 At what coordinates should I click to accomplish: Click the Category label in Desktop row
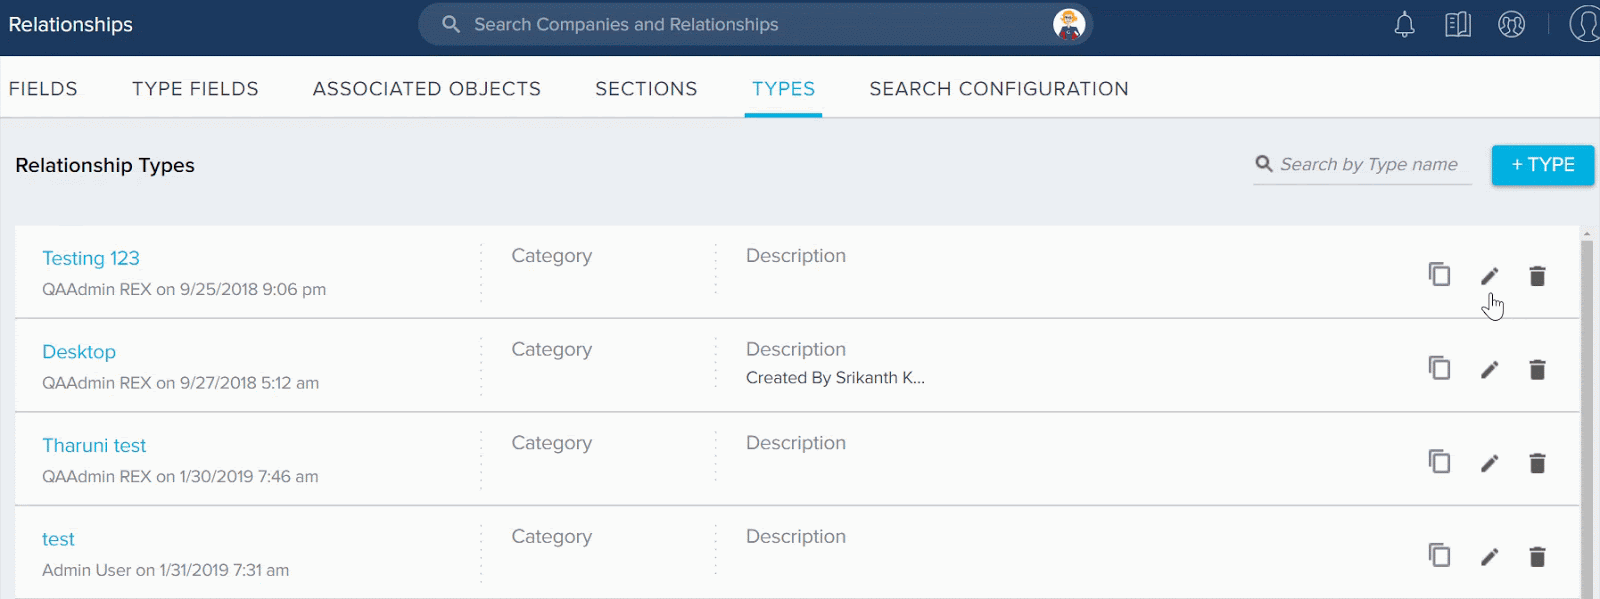[x=552, y=350]
